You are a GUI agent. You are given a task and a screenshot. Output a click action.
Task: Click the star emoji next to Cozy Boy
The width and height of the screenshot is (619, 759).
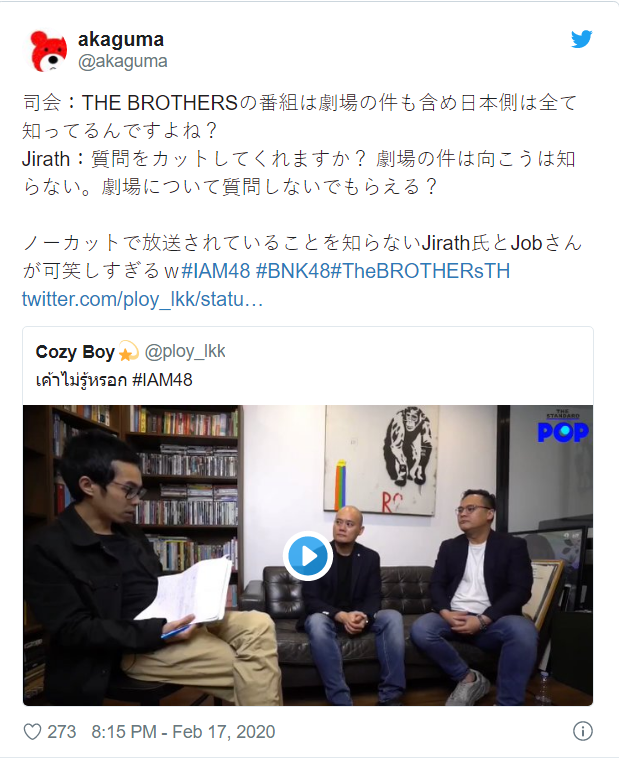pyautogui.click(x=128, y=352)
